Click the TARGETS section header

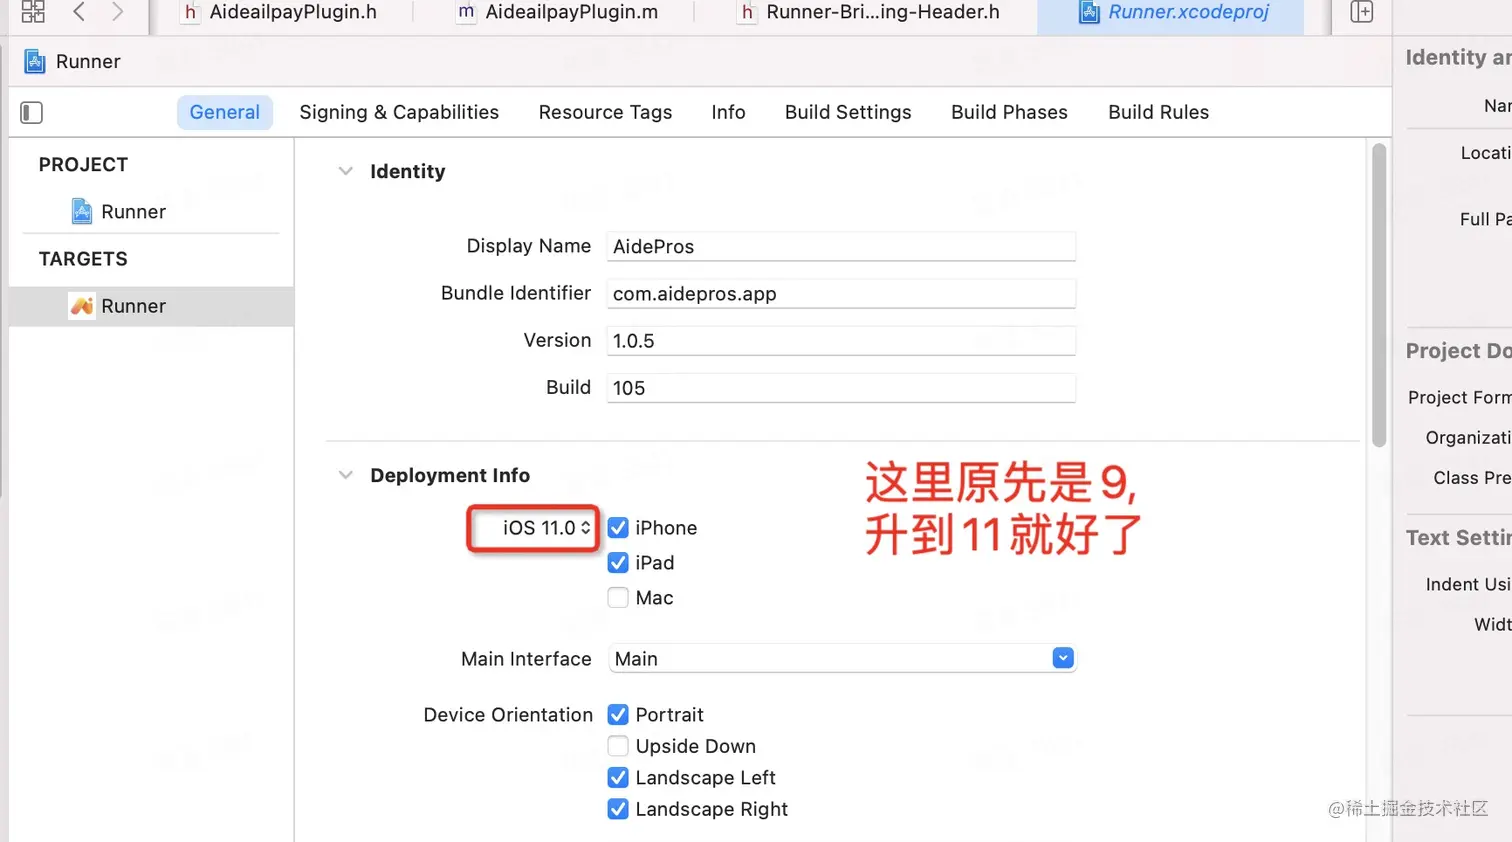(83, 259)
